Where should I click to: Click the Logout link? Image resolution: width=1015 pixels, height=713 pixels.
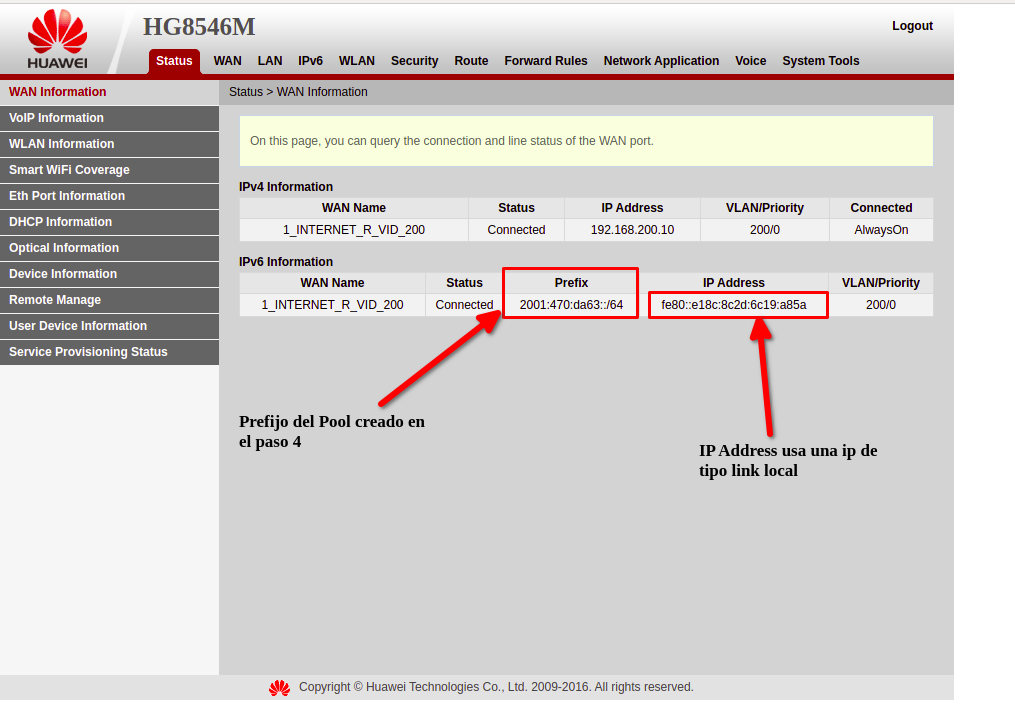912,26
